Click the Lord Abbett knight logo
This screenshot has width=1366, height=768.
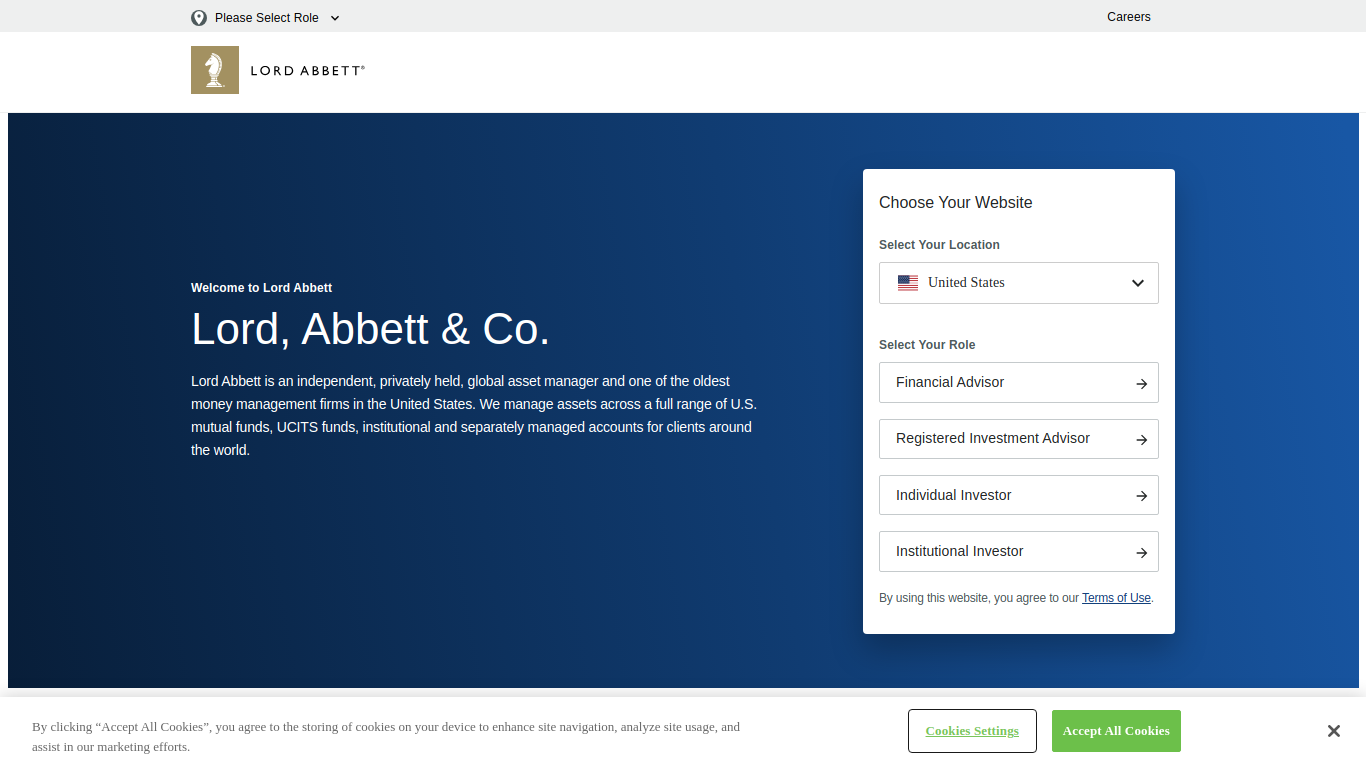coord(215,70)
